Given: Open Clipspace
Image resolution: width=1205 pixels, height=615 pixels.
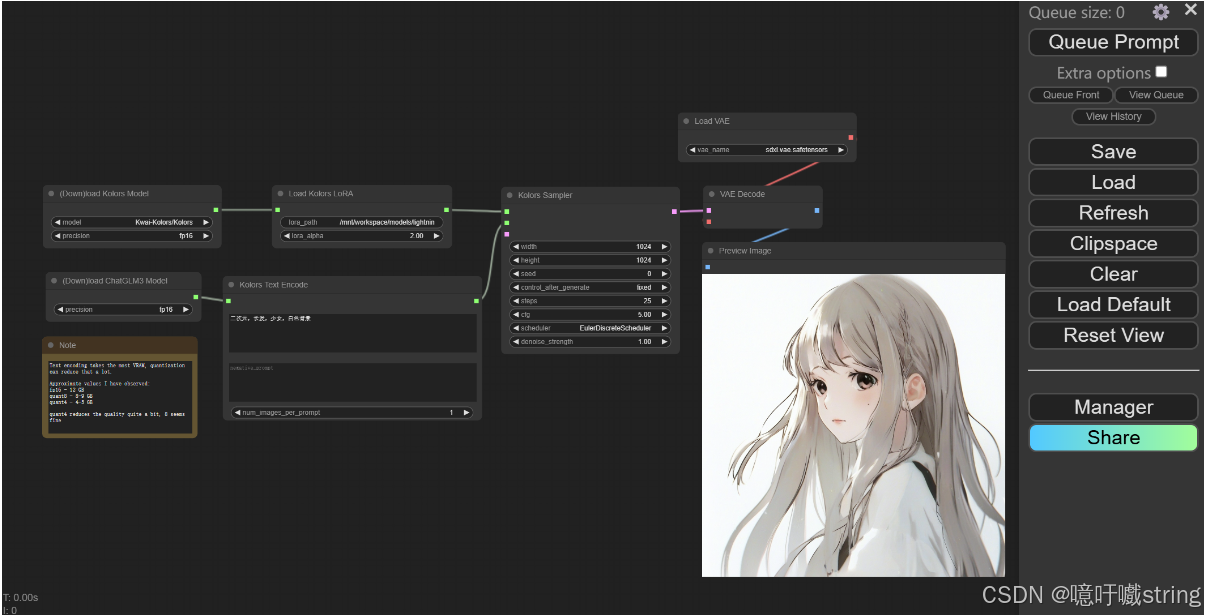Looking at the screenshot, I should pyautogui.click(x=1113, y=244).
